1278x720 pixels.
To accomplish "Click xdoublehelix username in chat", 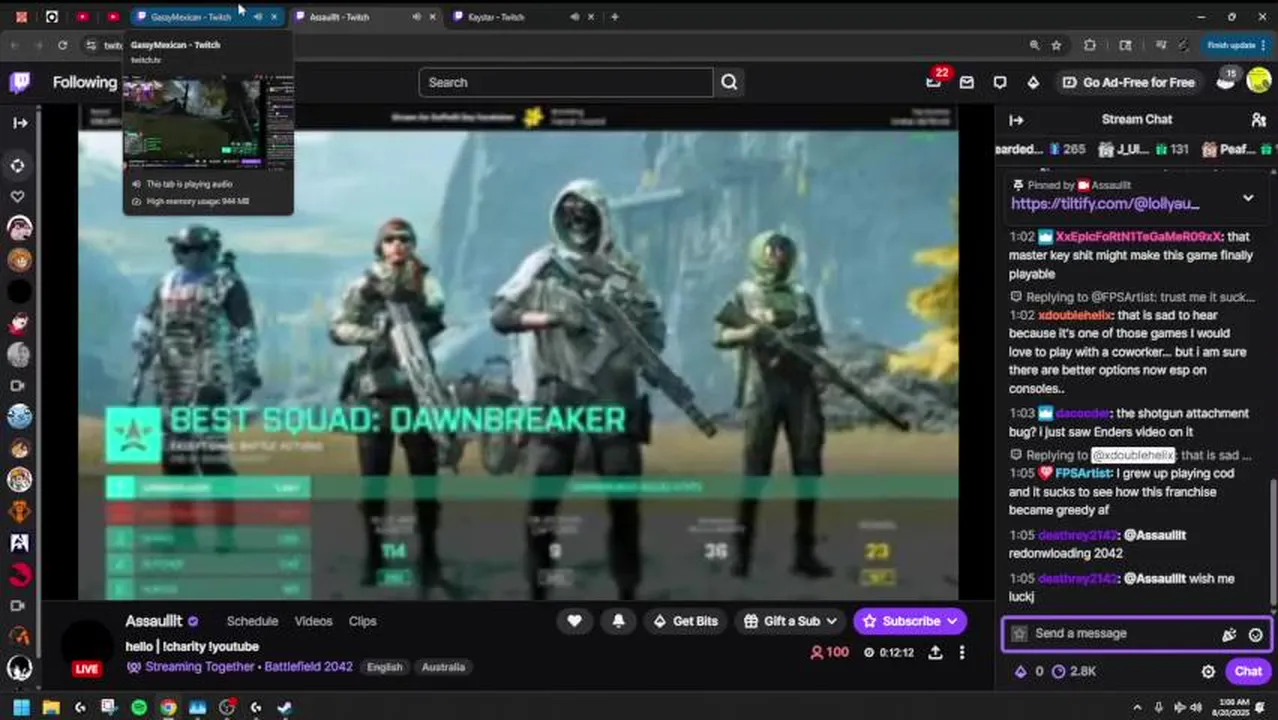I will [x=1075, y=315].
